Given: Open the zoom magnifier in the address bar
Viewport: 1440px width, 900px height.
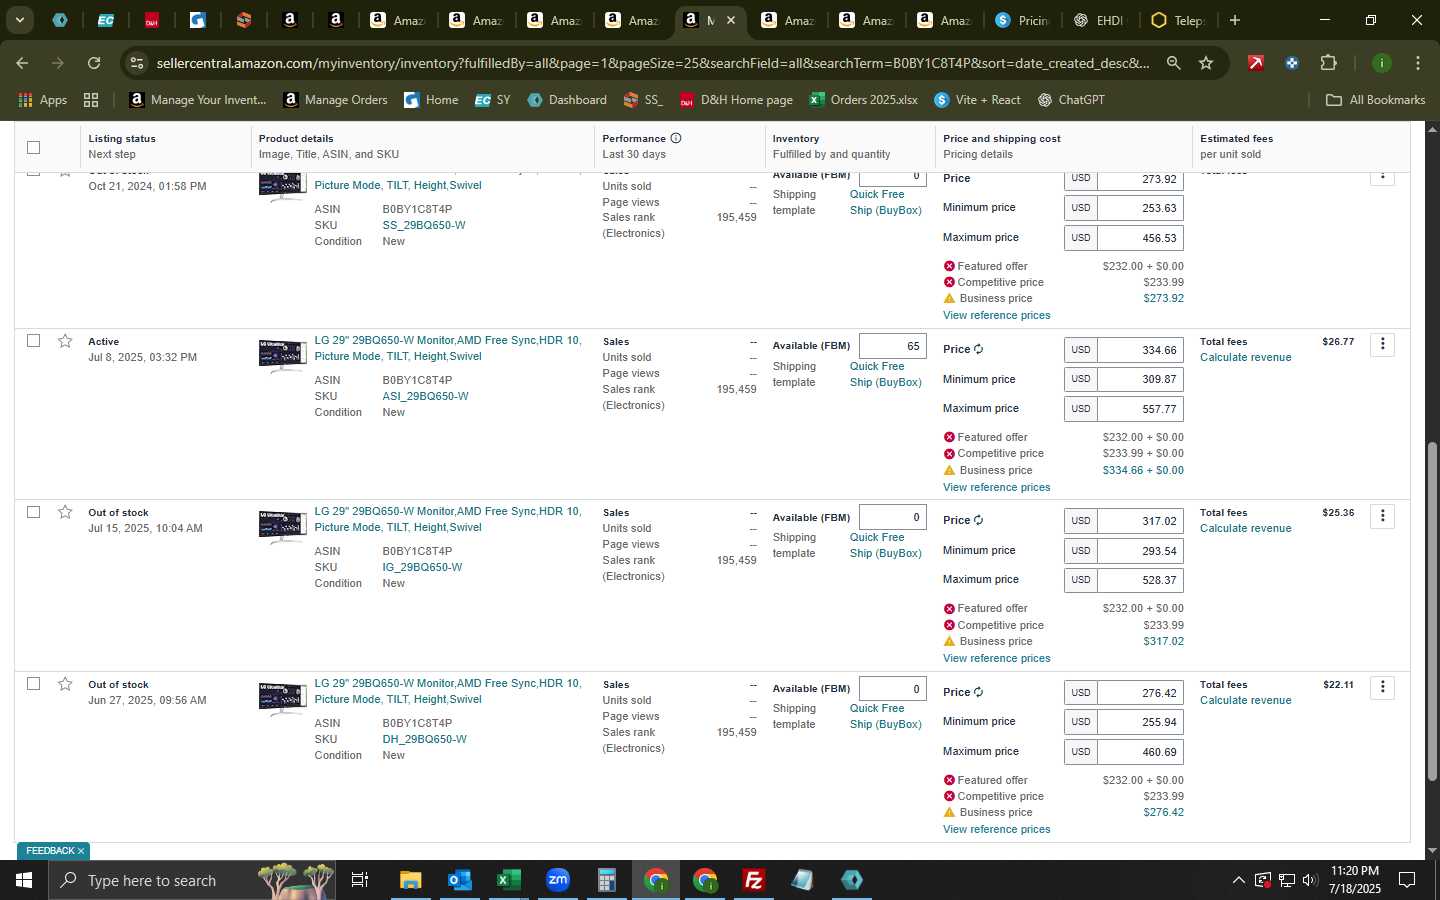Looking at the screenshot, I should [x=1173, y=63].
